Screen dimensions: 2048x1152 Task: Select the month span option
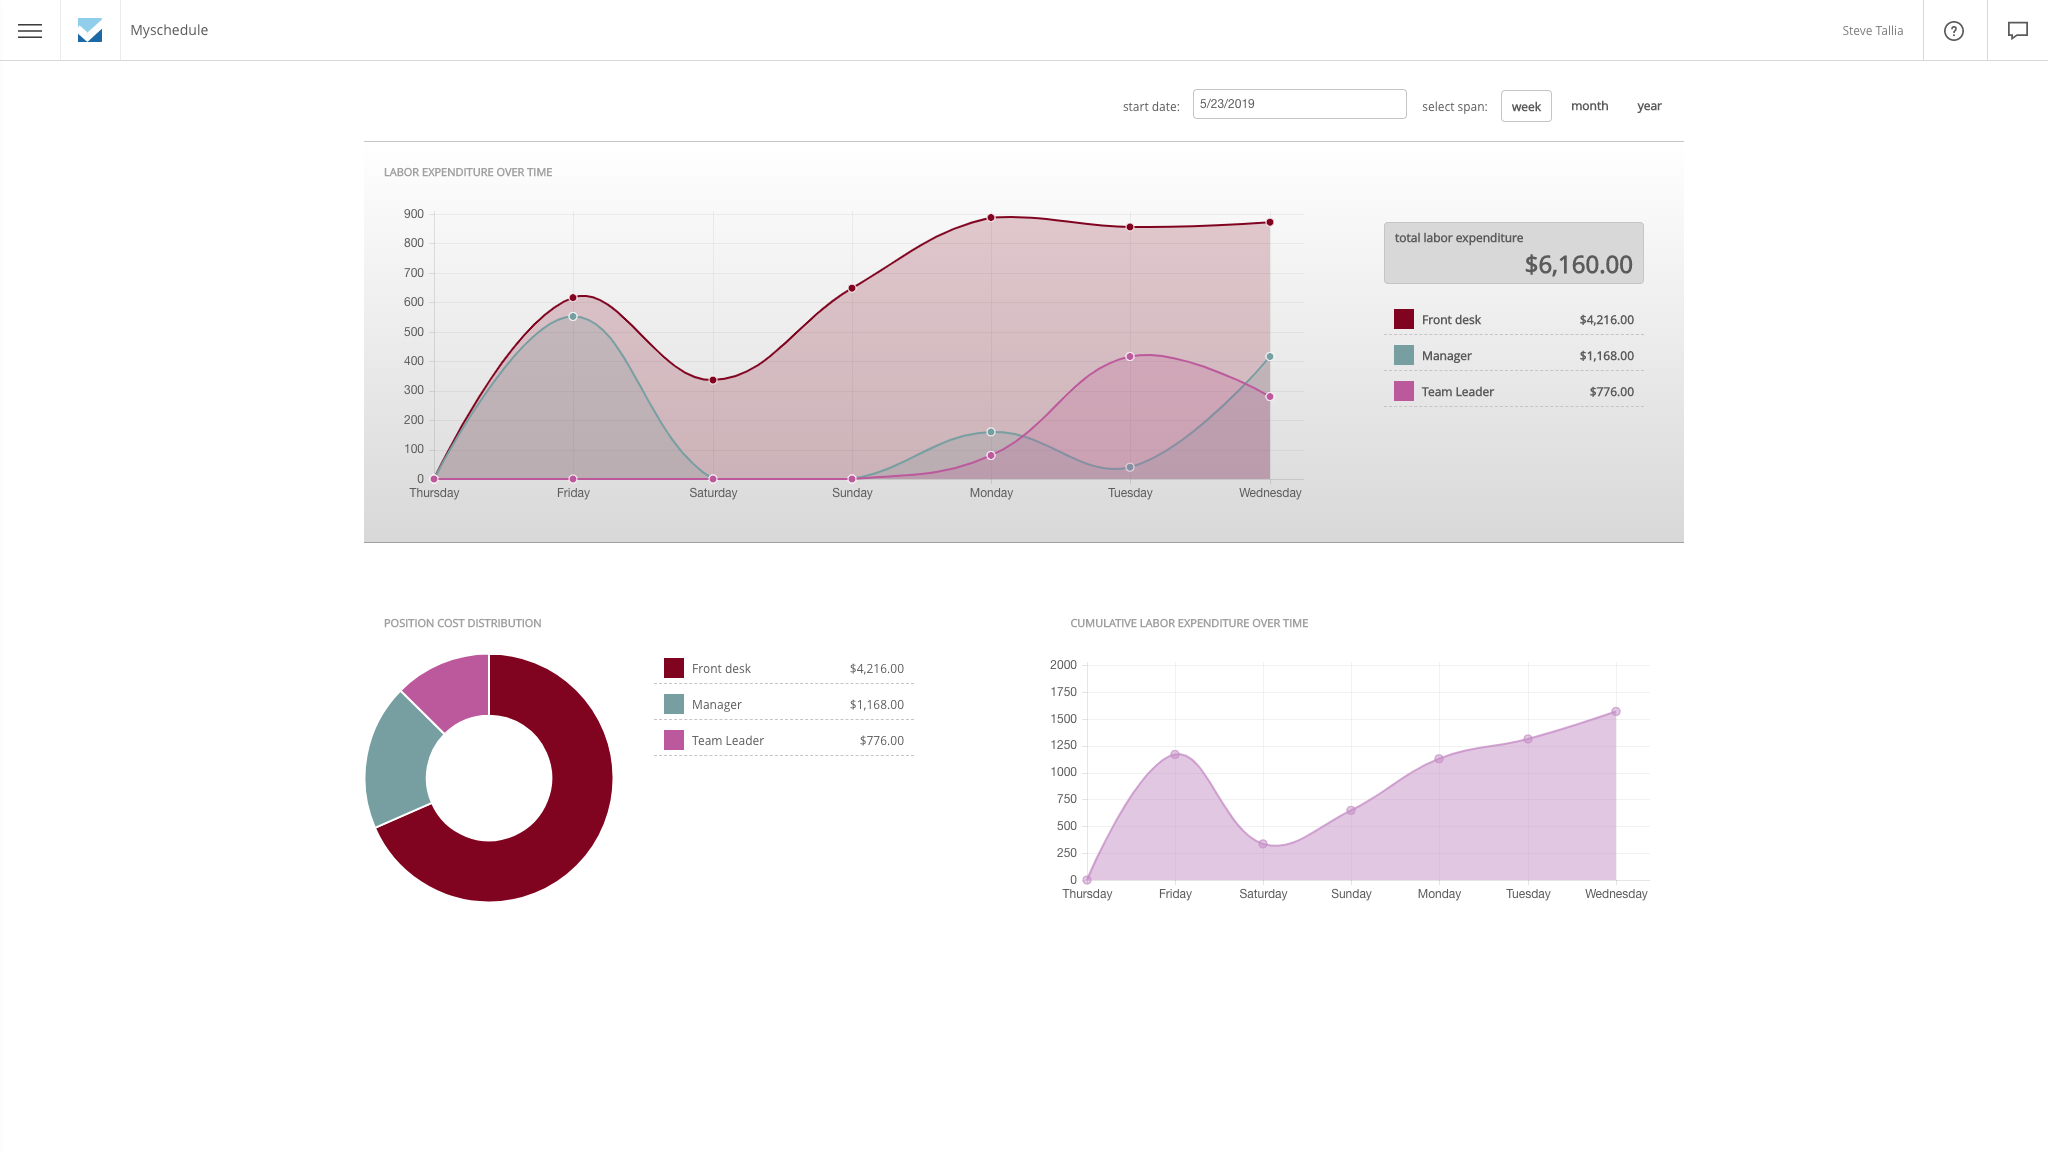tap(1589, 106)
